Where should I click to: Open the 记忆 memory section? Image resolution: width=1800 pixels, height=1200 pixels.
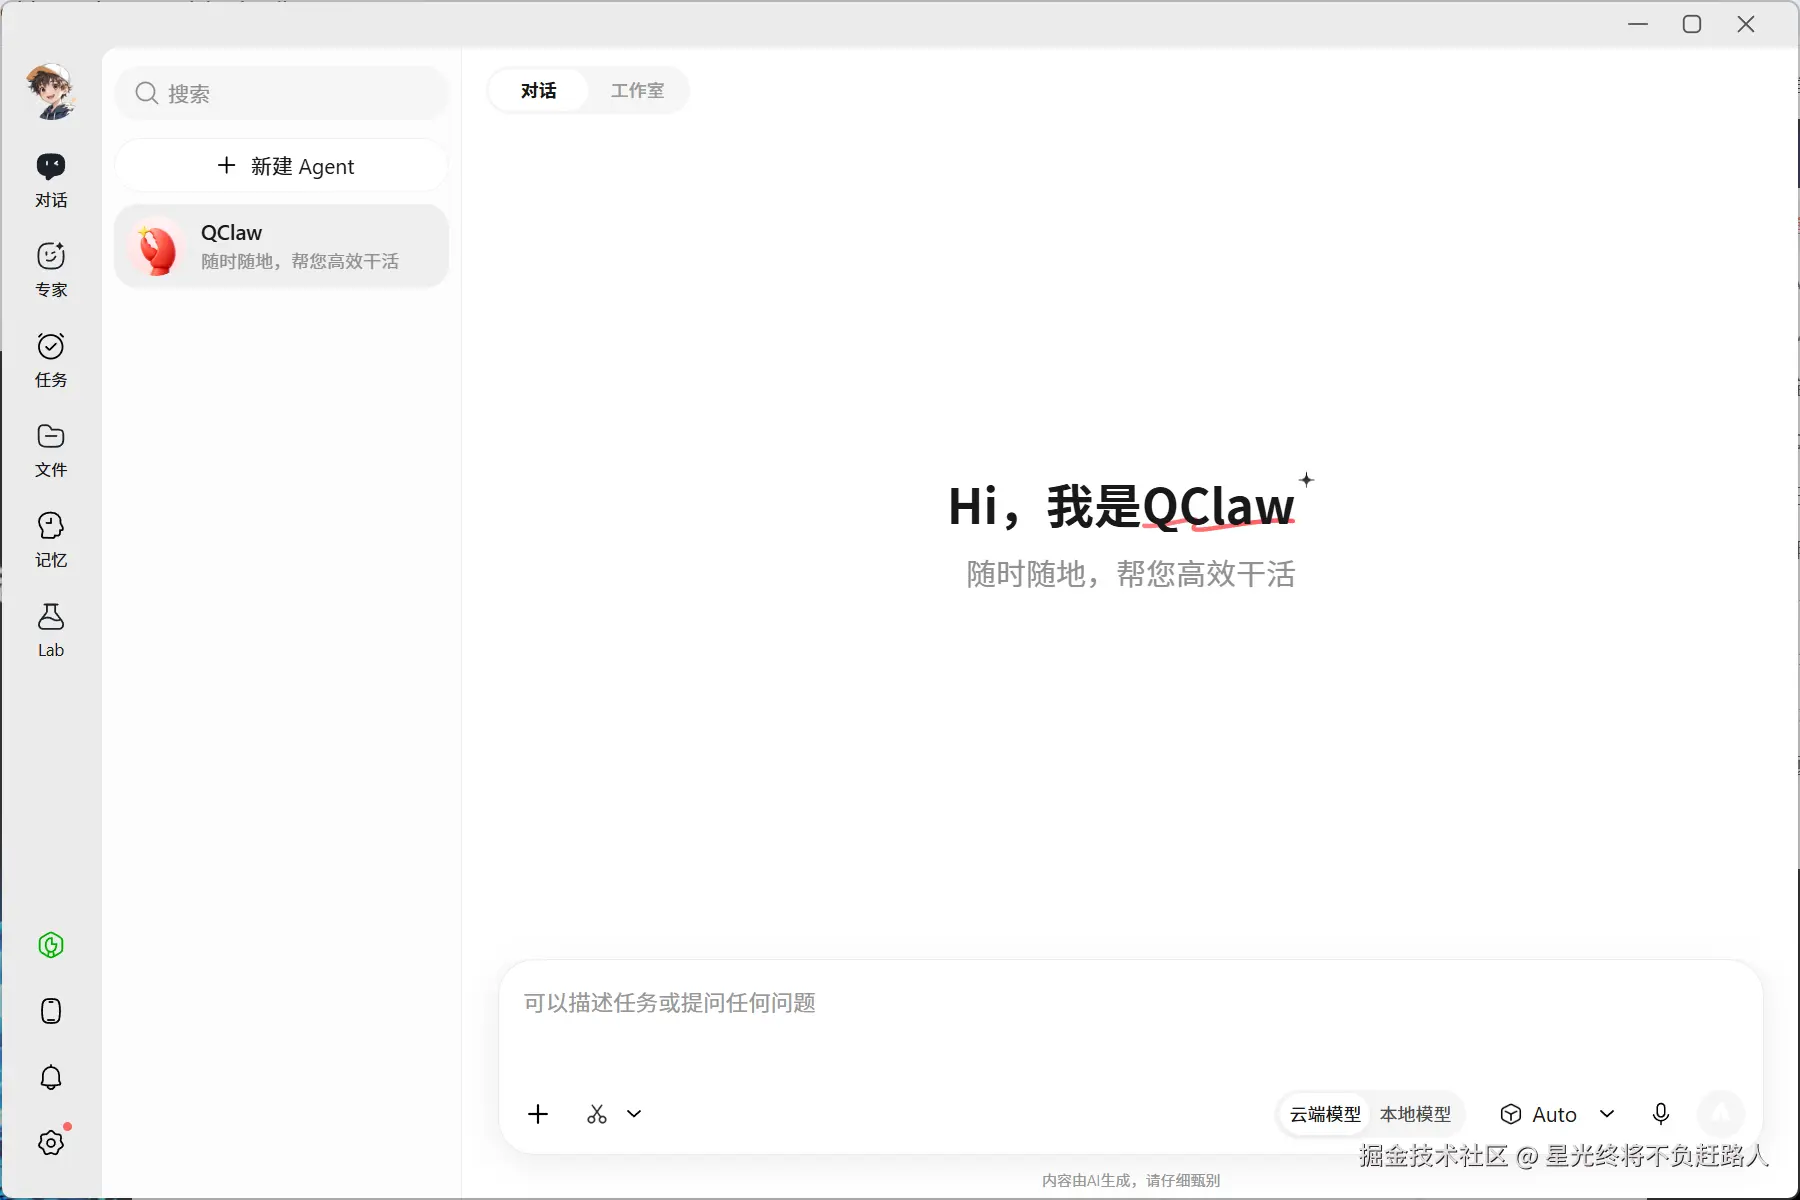[51, 540]
